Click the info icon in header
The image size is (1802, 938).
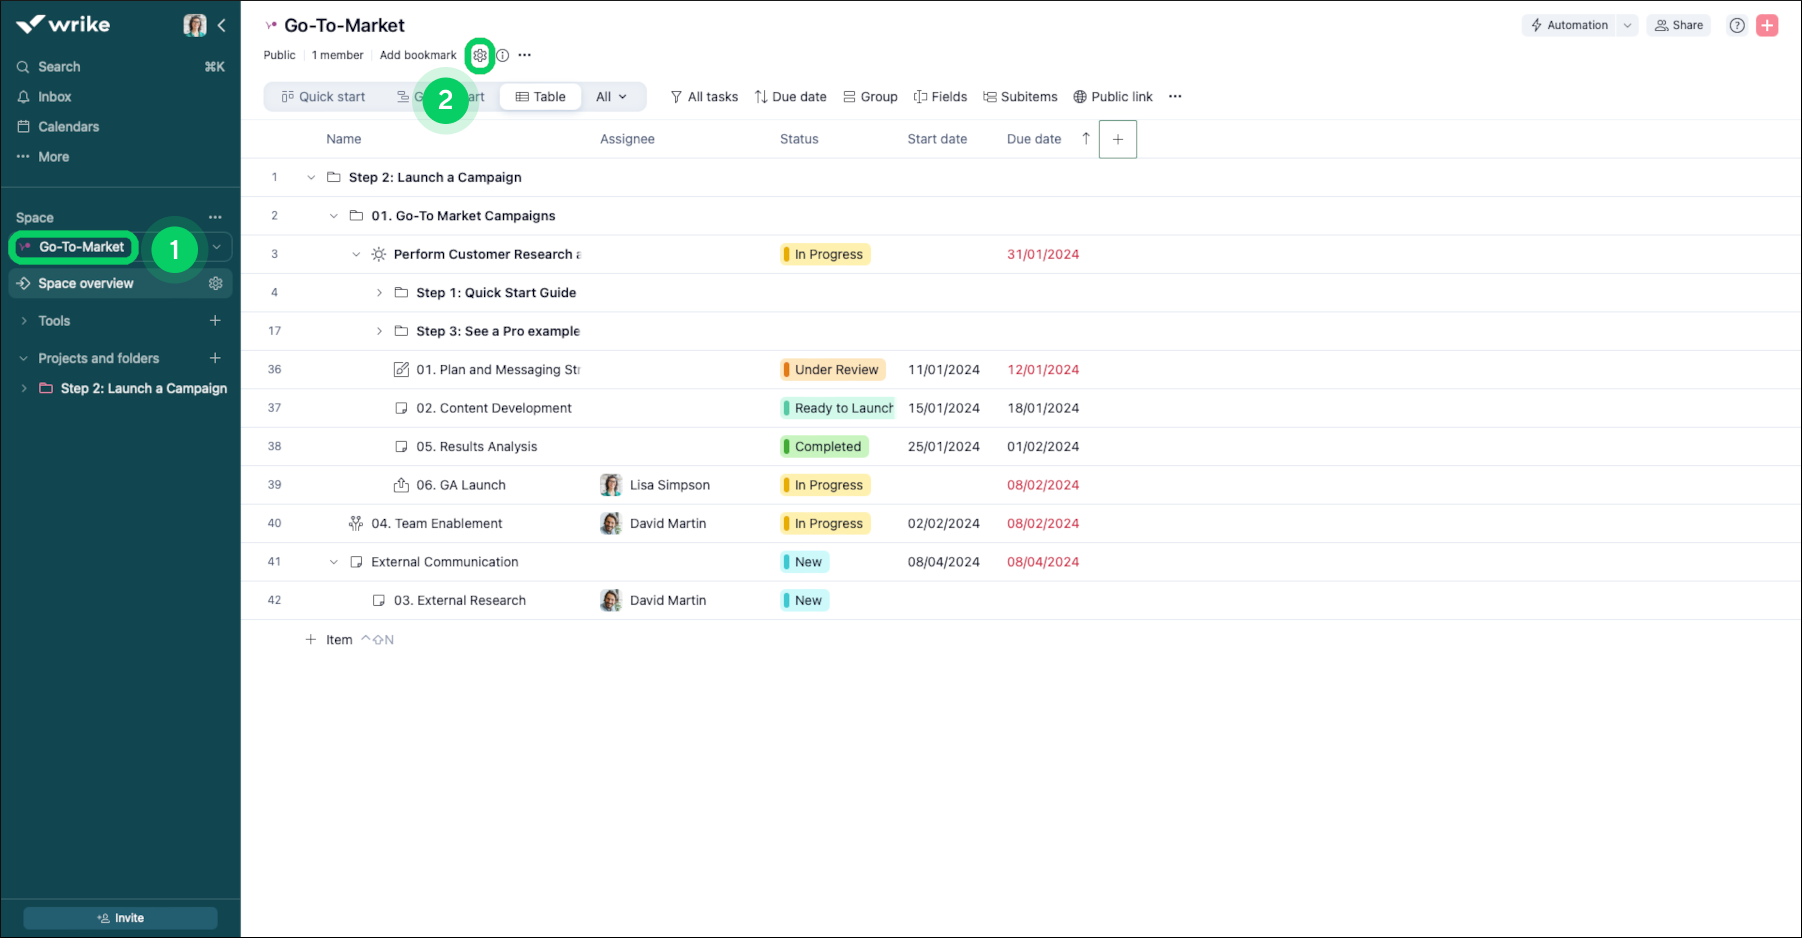[x=503, y=56]
